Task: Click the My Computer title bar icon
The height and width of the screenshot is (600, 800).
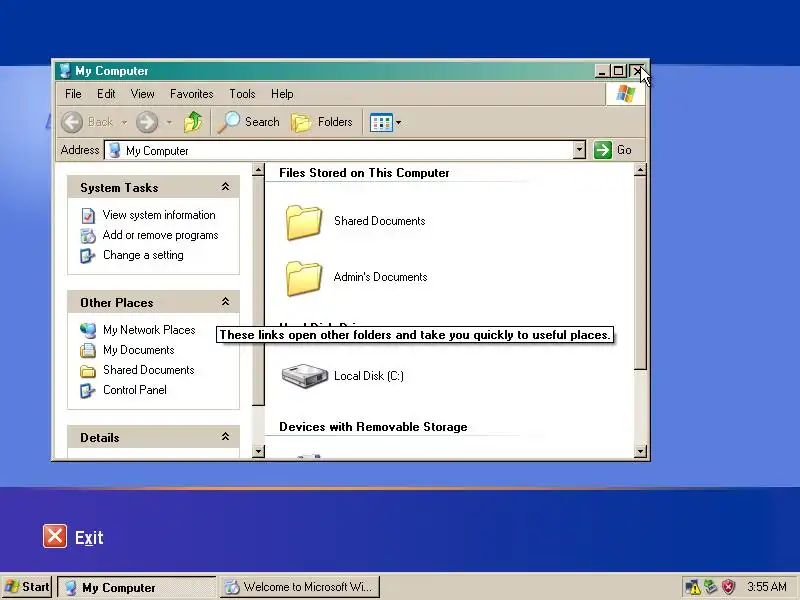Action: [64, 70]
